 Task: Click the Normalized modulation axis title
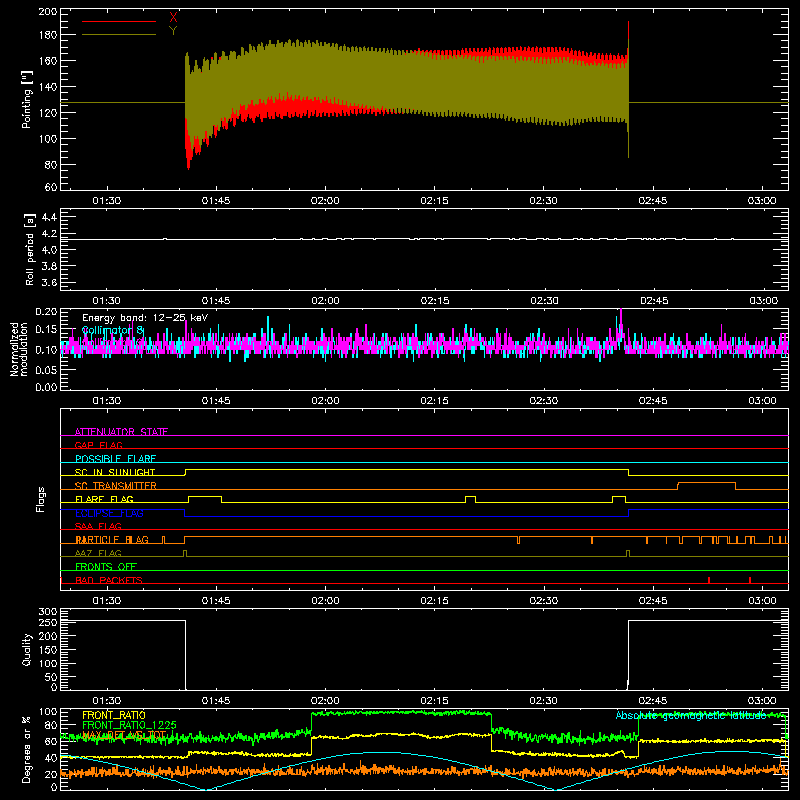tap(19, 349)
